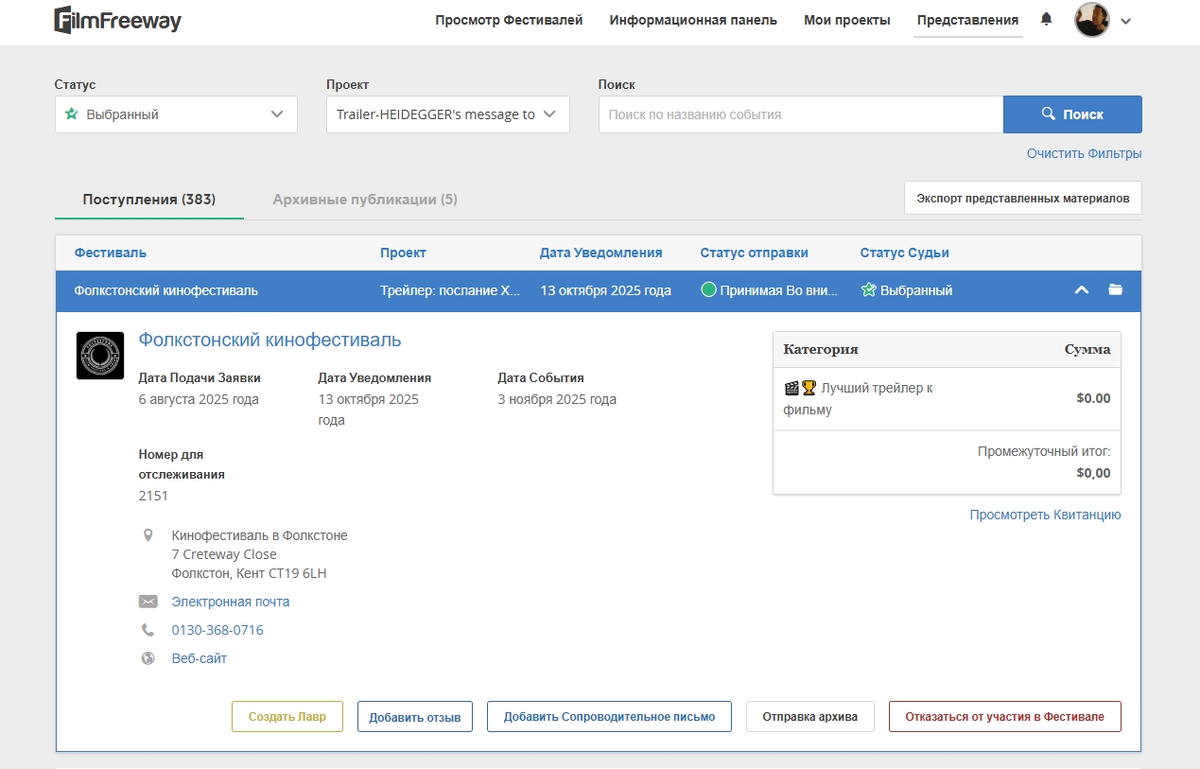Click the folder icon in the blue row
This screenshot has height=769, width=1200.
[x=1115, y=290]
